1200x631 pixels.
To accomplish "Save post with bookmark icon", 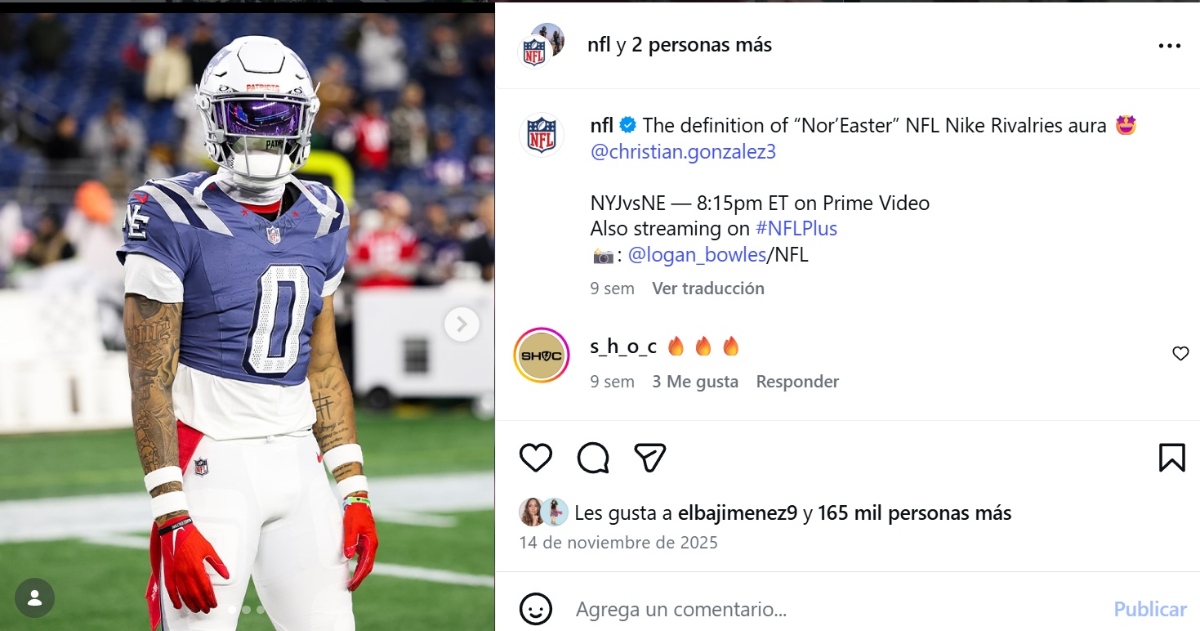I will 1172,457.
